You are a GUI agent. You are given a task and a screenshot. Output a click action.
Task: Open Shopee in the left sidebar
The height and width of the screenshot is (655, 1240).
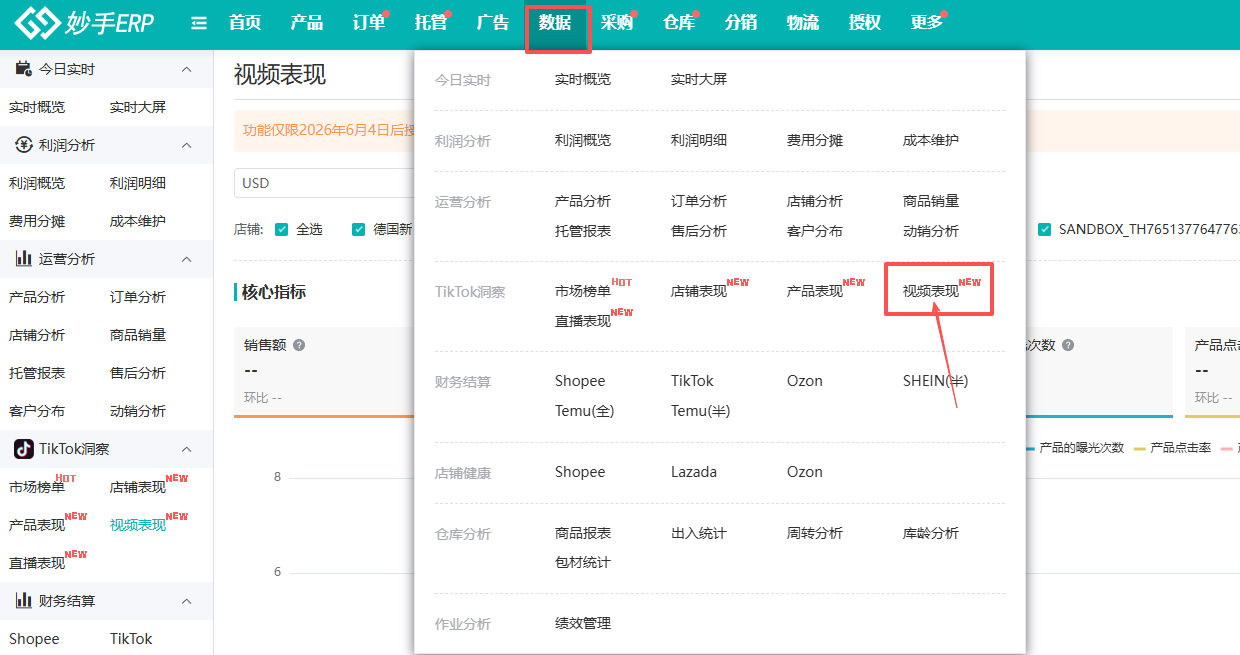(x=34, y=639)
